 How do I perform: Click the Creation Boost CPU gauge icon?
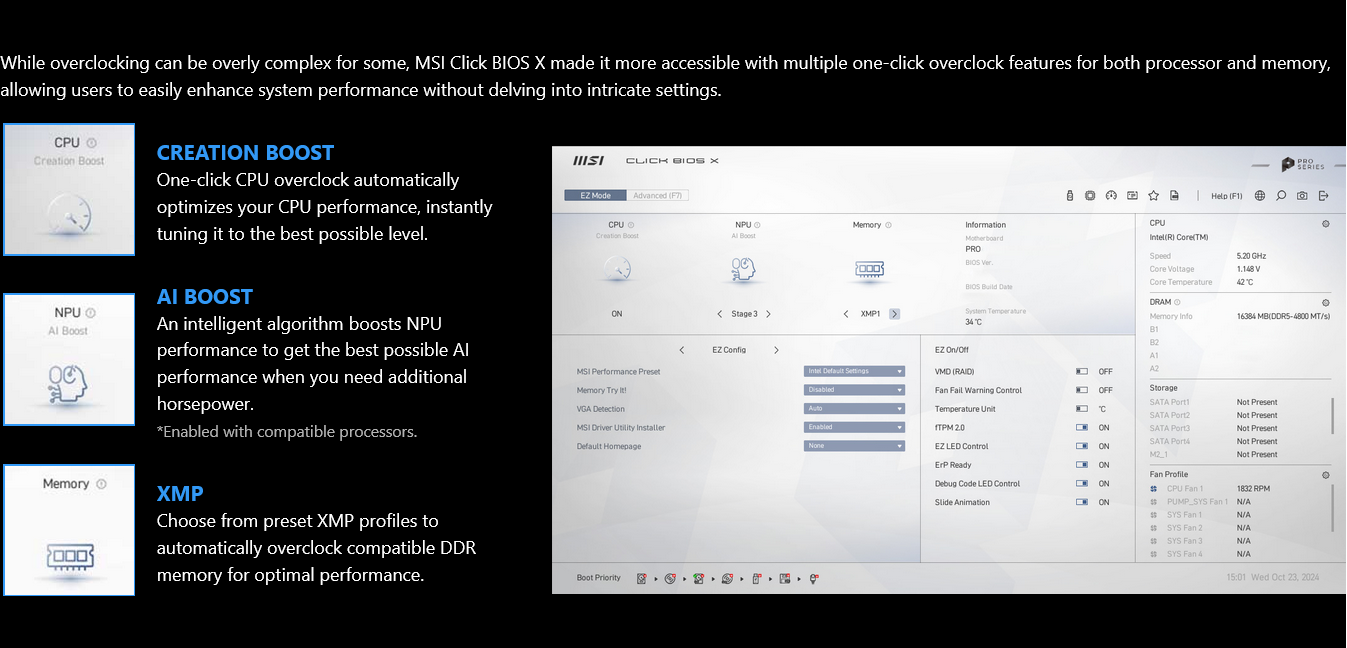click(x=617, y=268)
